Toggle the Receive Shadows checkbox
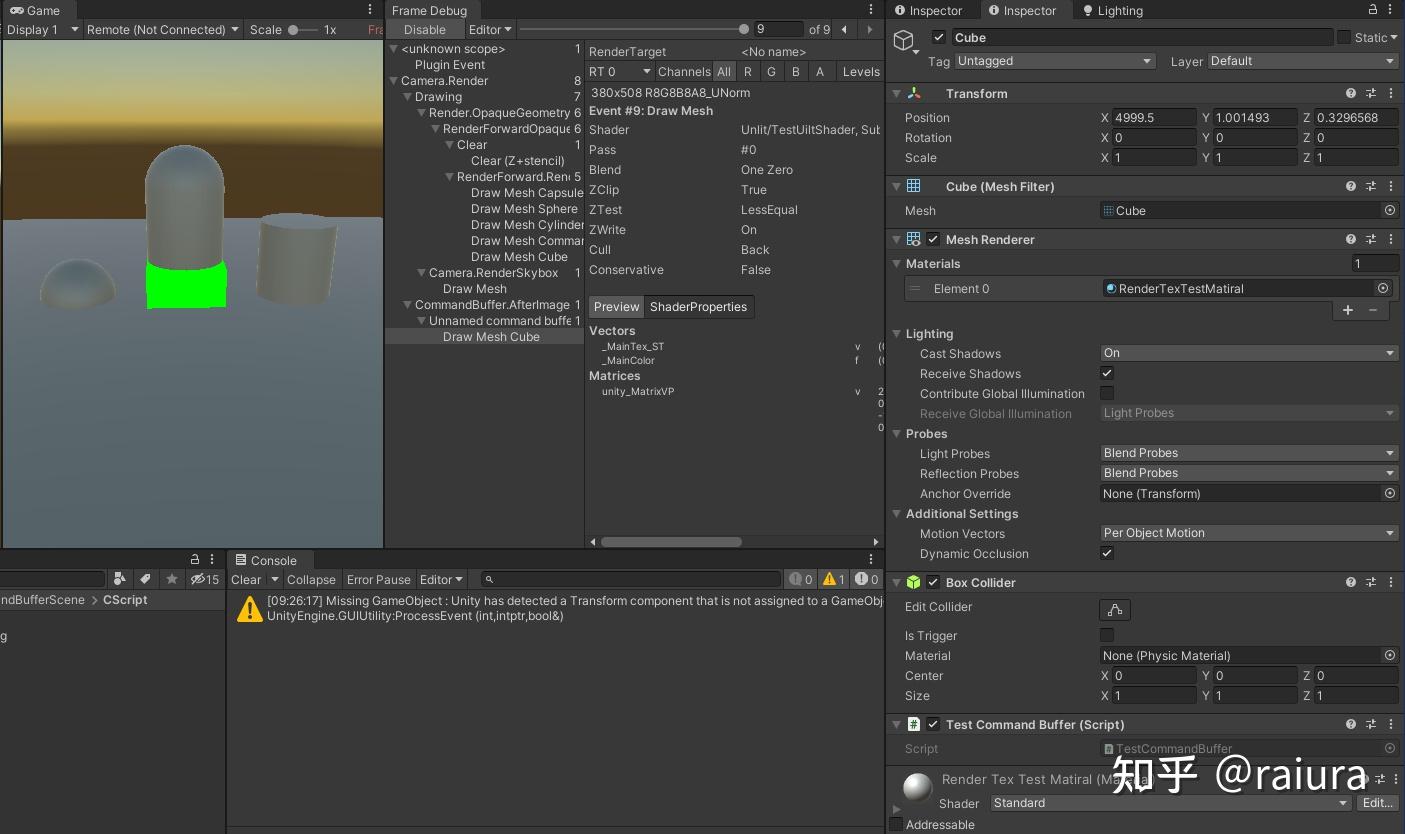The width and height of the screenshot is (1405, 834). pyautogui.click(x=1107, y=373)
